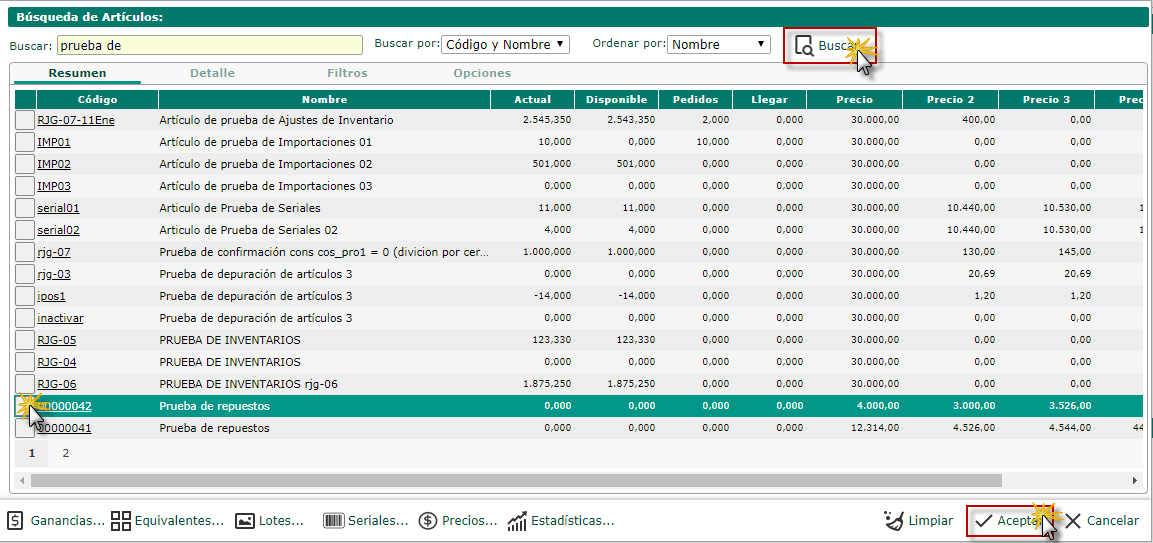The width and height of the screenshot is (1153, 543).
Task: Open the Filtros tab
Action: 347,73
